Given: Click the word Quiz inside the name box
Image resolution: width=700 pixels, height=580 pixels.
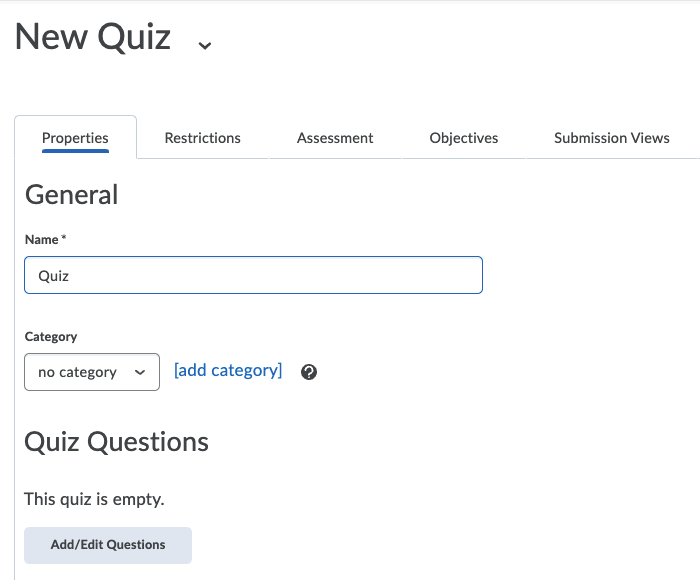Looking at the screenshot, I should (53, 276).
